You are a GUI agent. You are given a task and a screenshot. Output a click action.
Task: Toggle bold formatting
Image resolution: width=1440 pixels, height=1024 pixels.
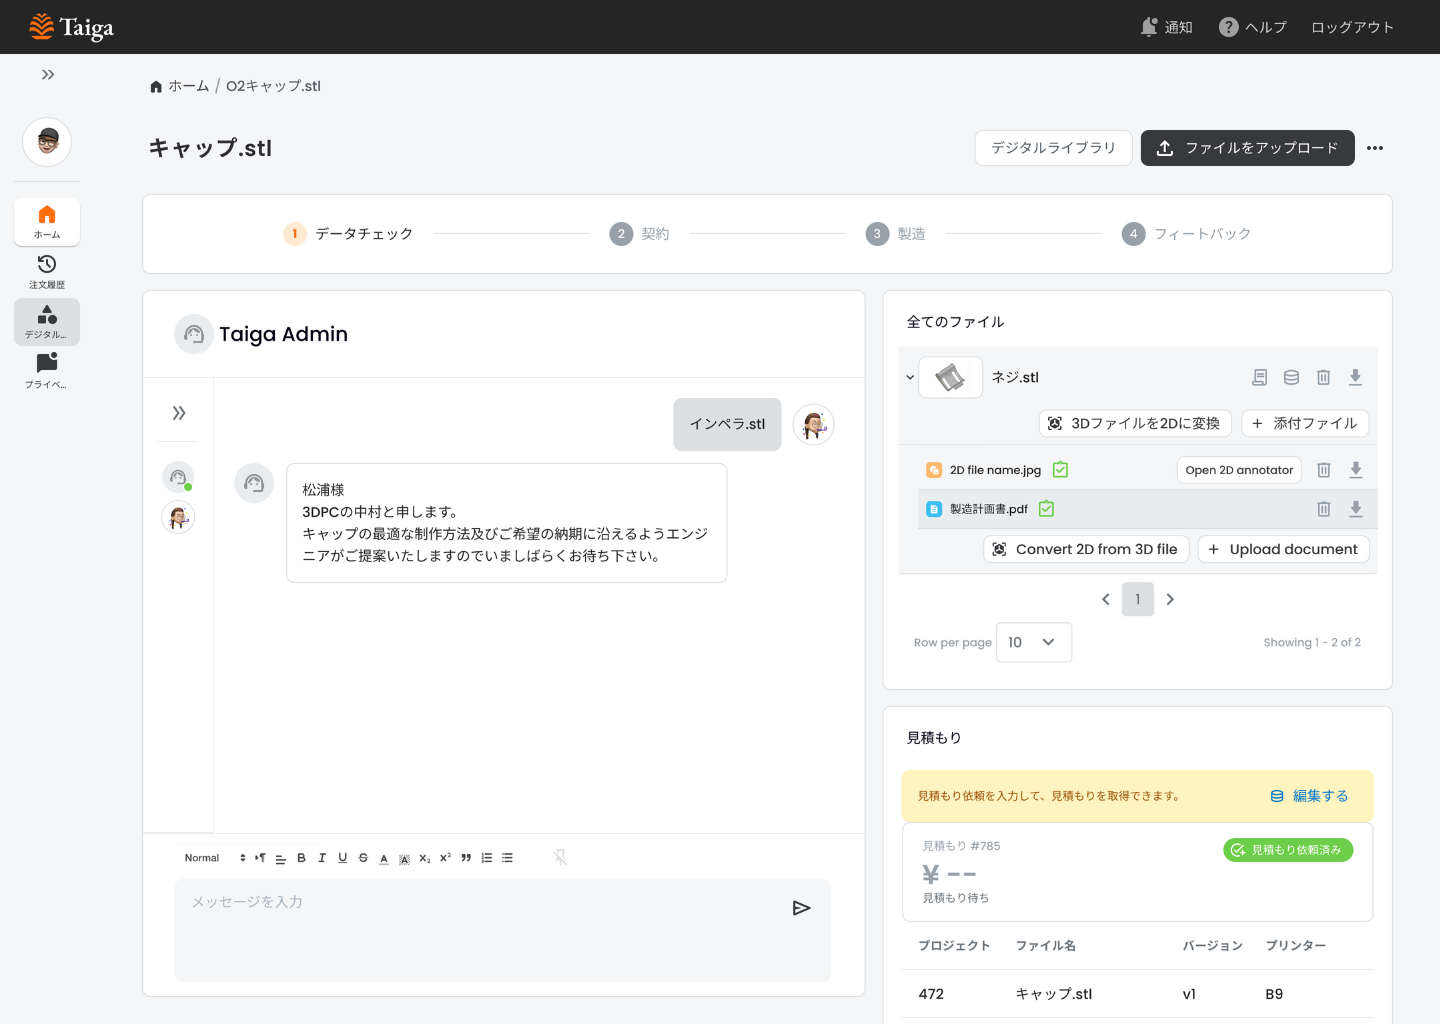coord(301,858)
